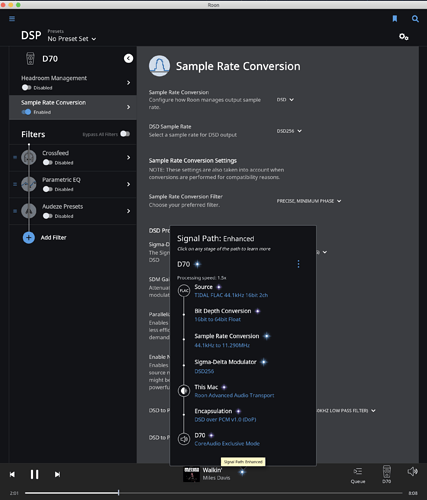Open the Precise, Minimum Phase filter dropdown
The image size is (427, 500).
click(x=309, y=201)
